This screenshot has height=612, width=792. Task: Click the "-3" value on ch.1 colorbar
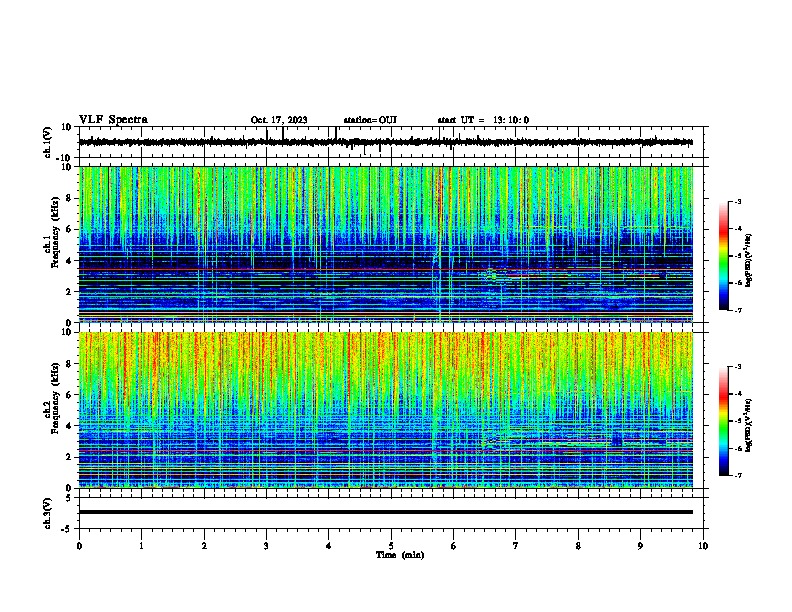(737, 201)
